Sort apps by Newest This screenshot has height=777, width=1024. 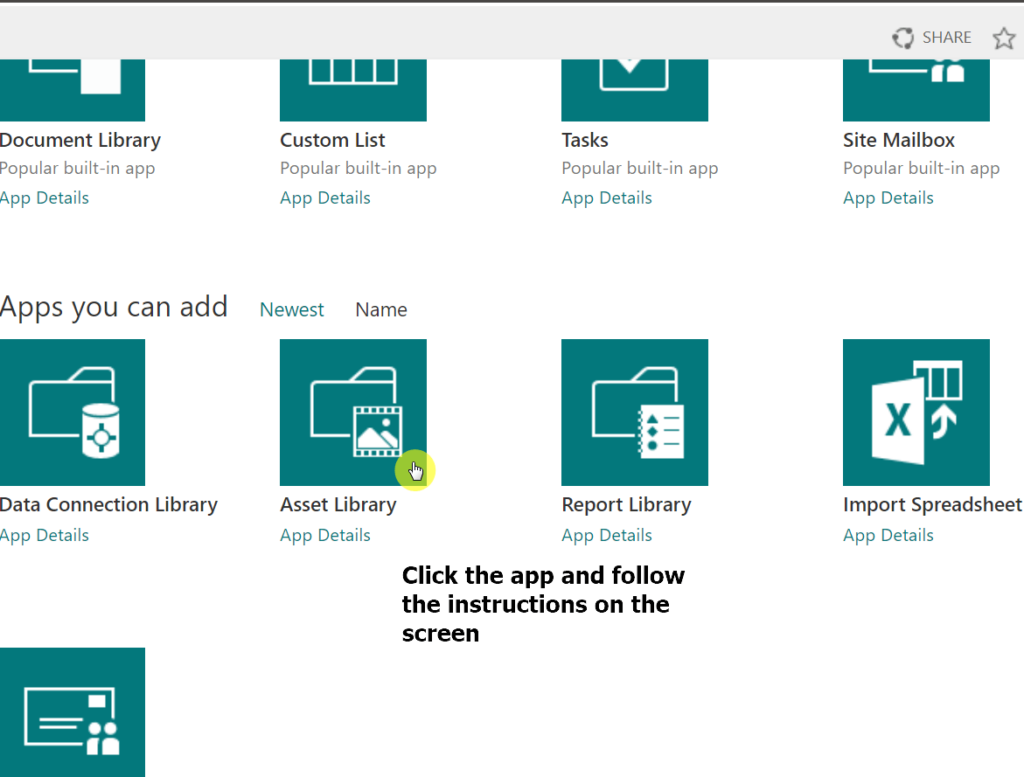tap(291, 309)
